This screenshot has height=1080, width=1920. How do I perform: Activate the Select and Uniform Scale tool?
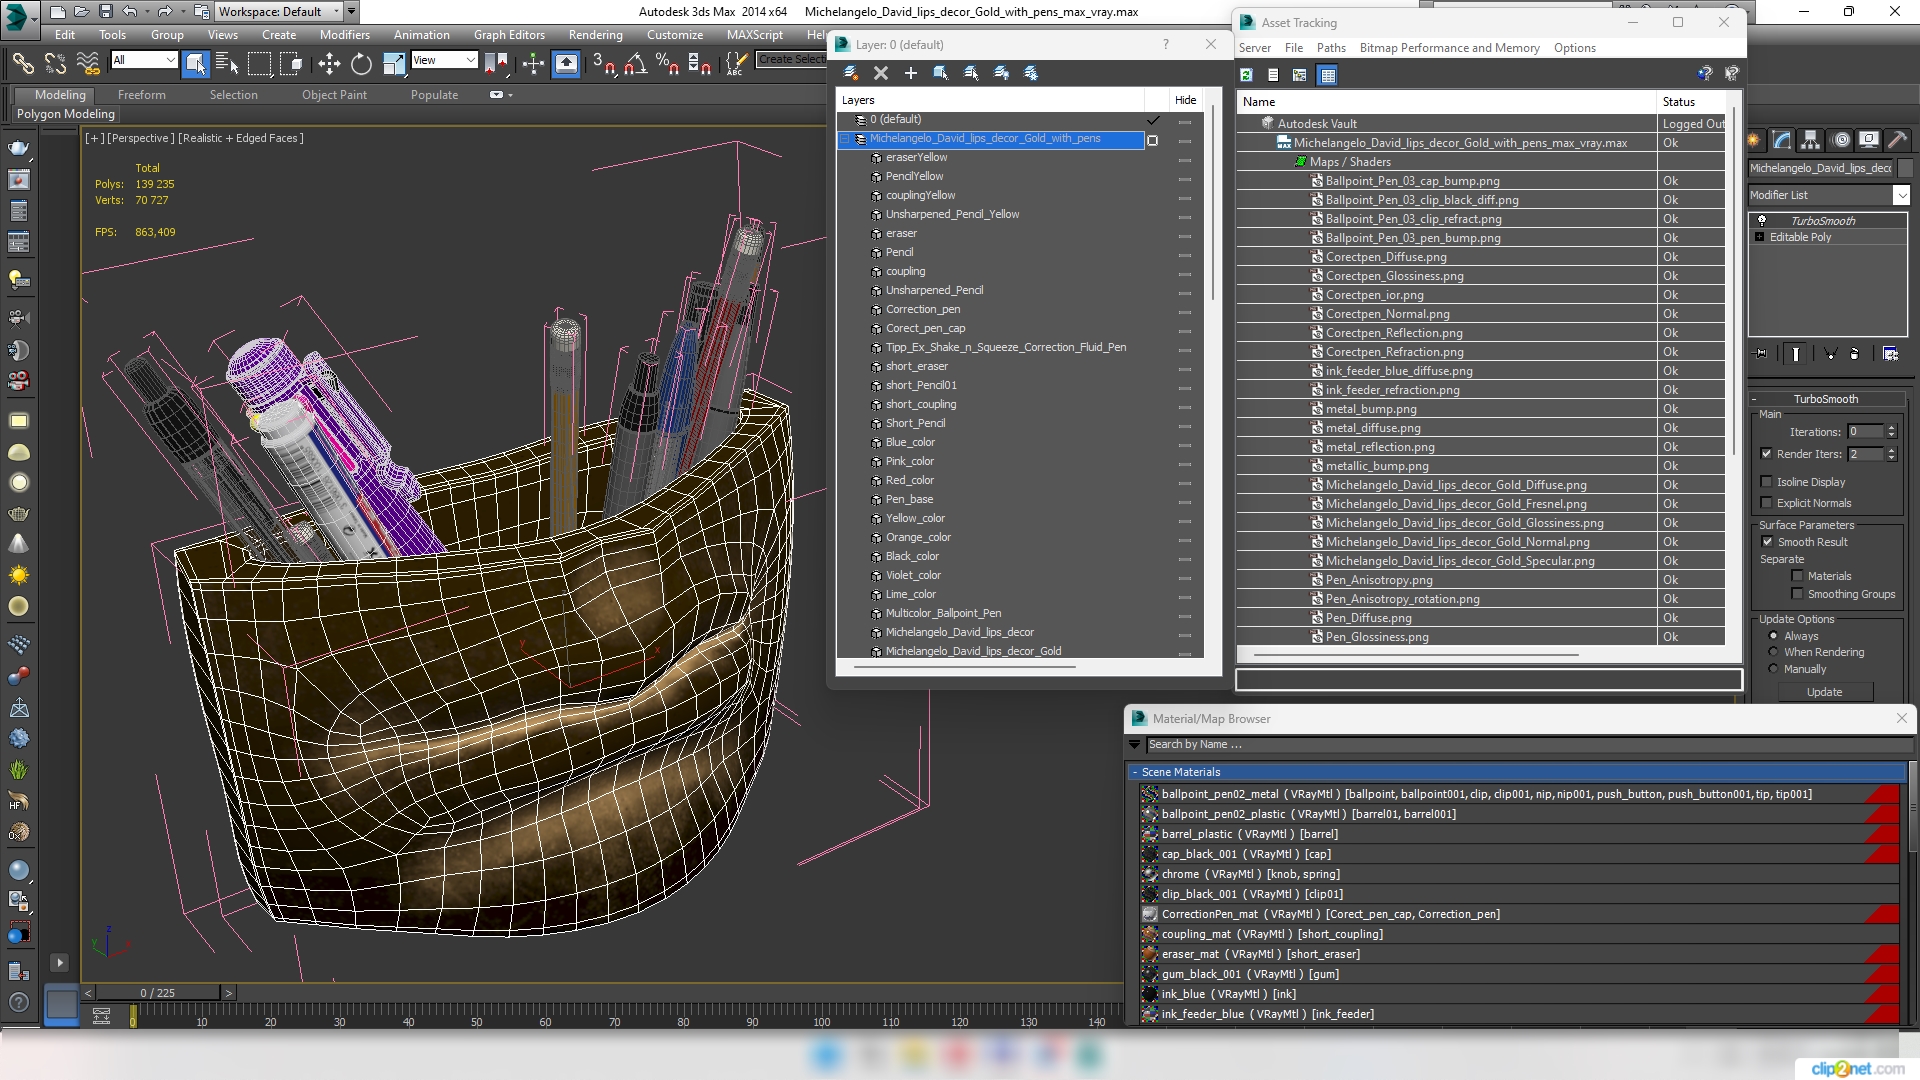(394, 64)
